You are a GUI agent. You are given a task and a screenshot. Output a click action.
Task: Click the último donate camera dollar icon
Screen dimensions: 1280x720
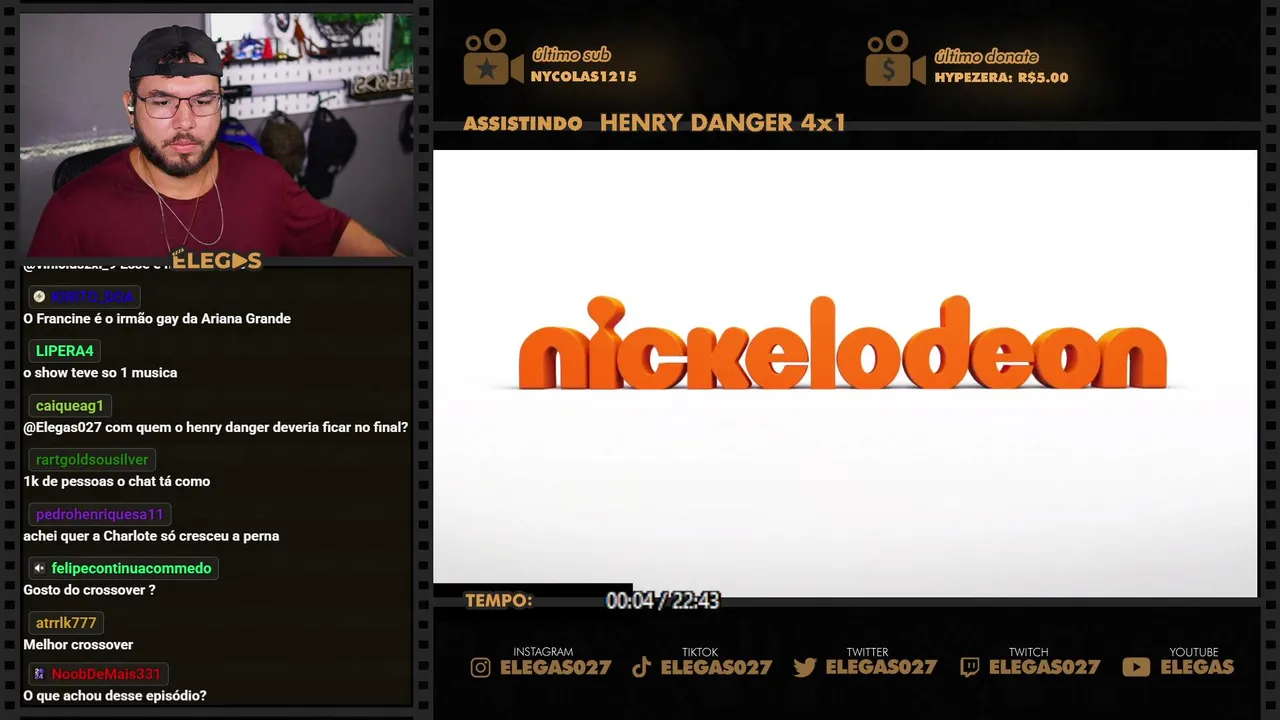coord(895,57)
